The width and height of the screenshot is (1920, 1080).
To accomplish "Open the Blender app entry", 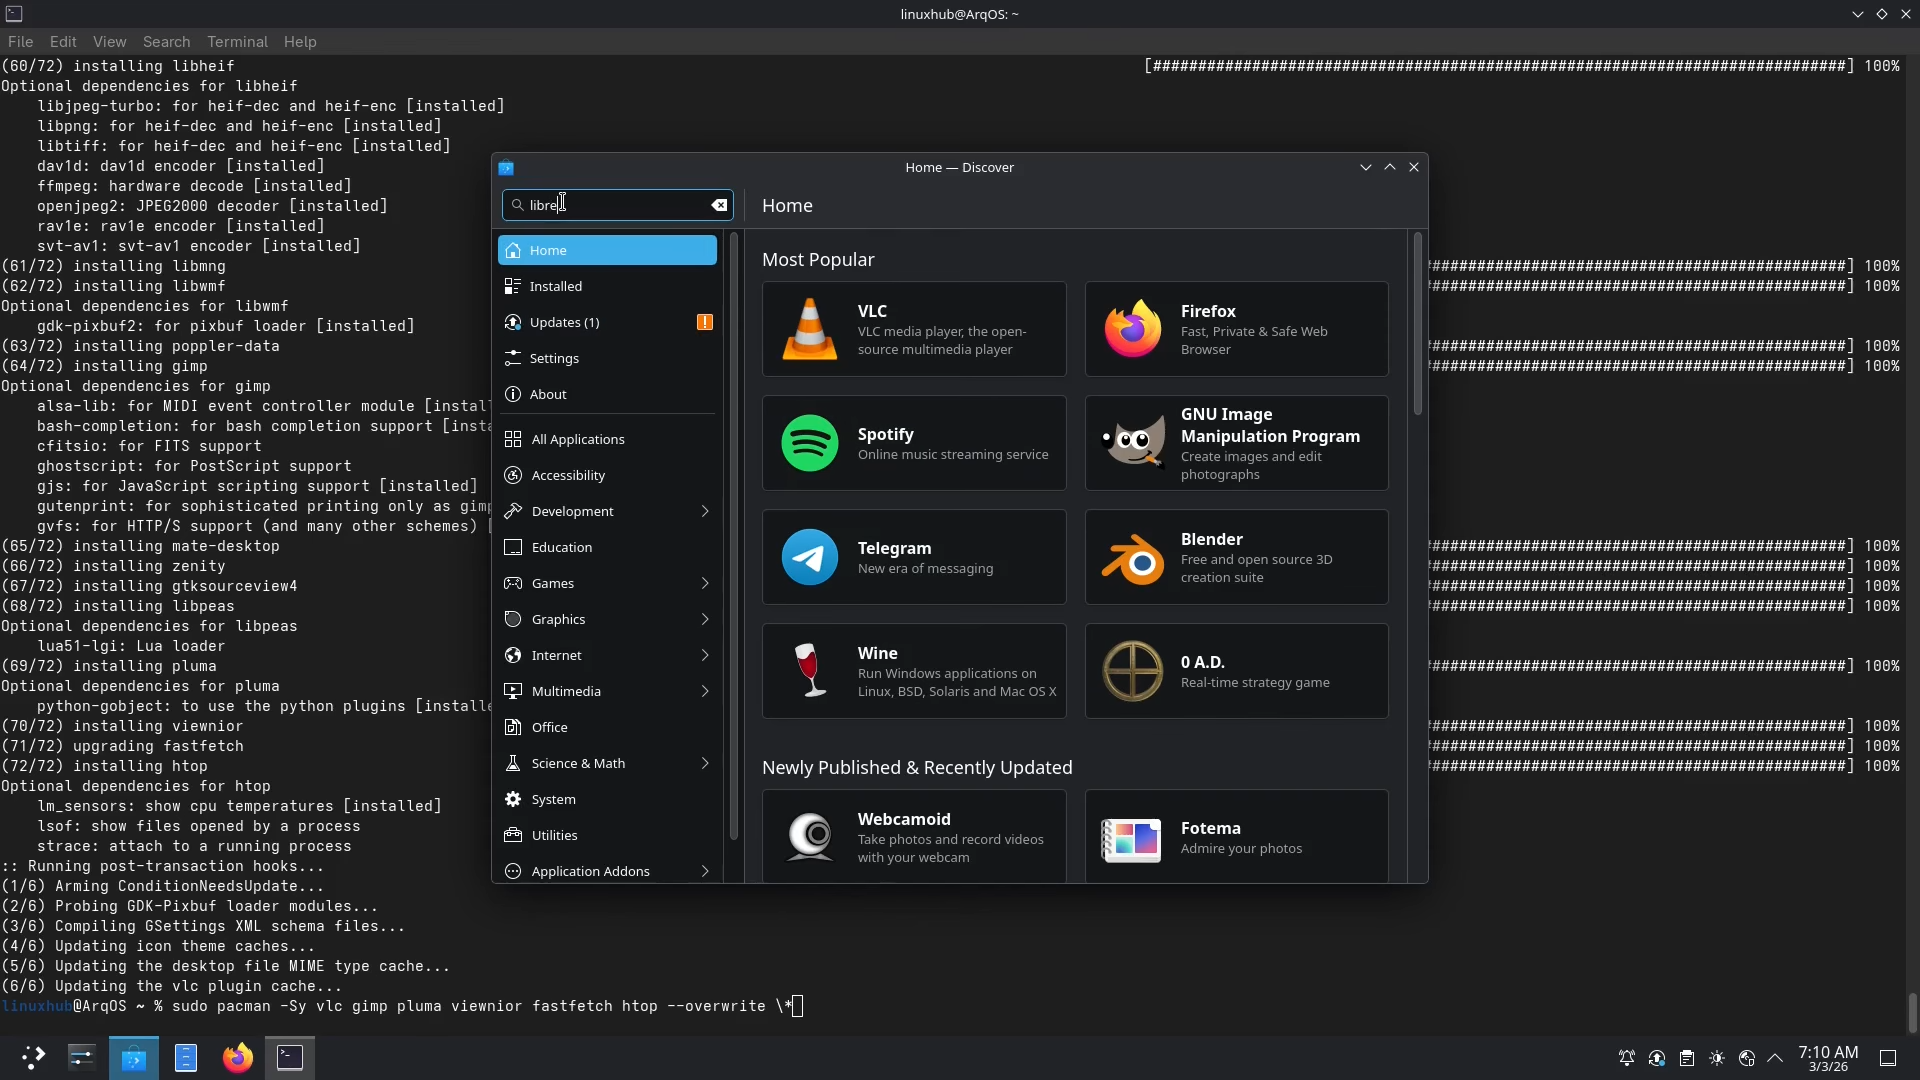I will click(x=1236, y=557).
